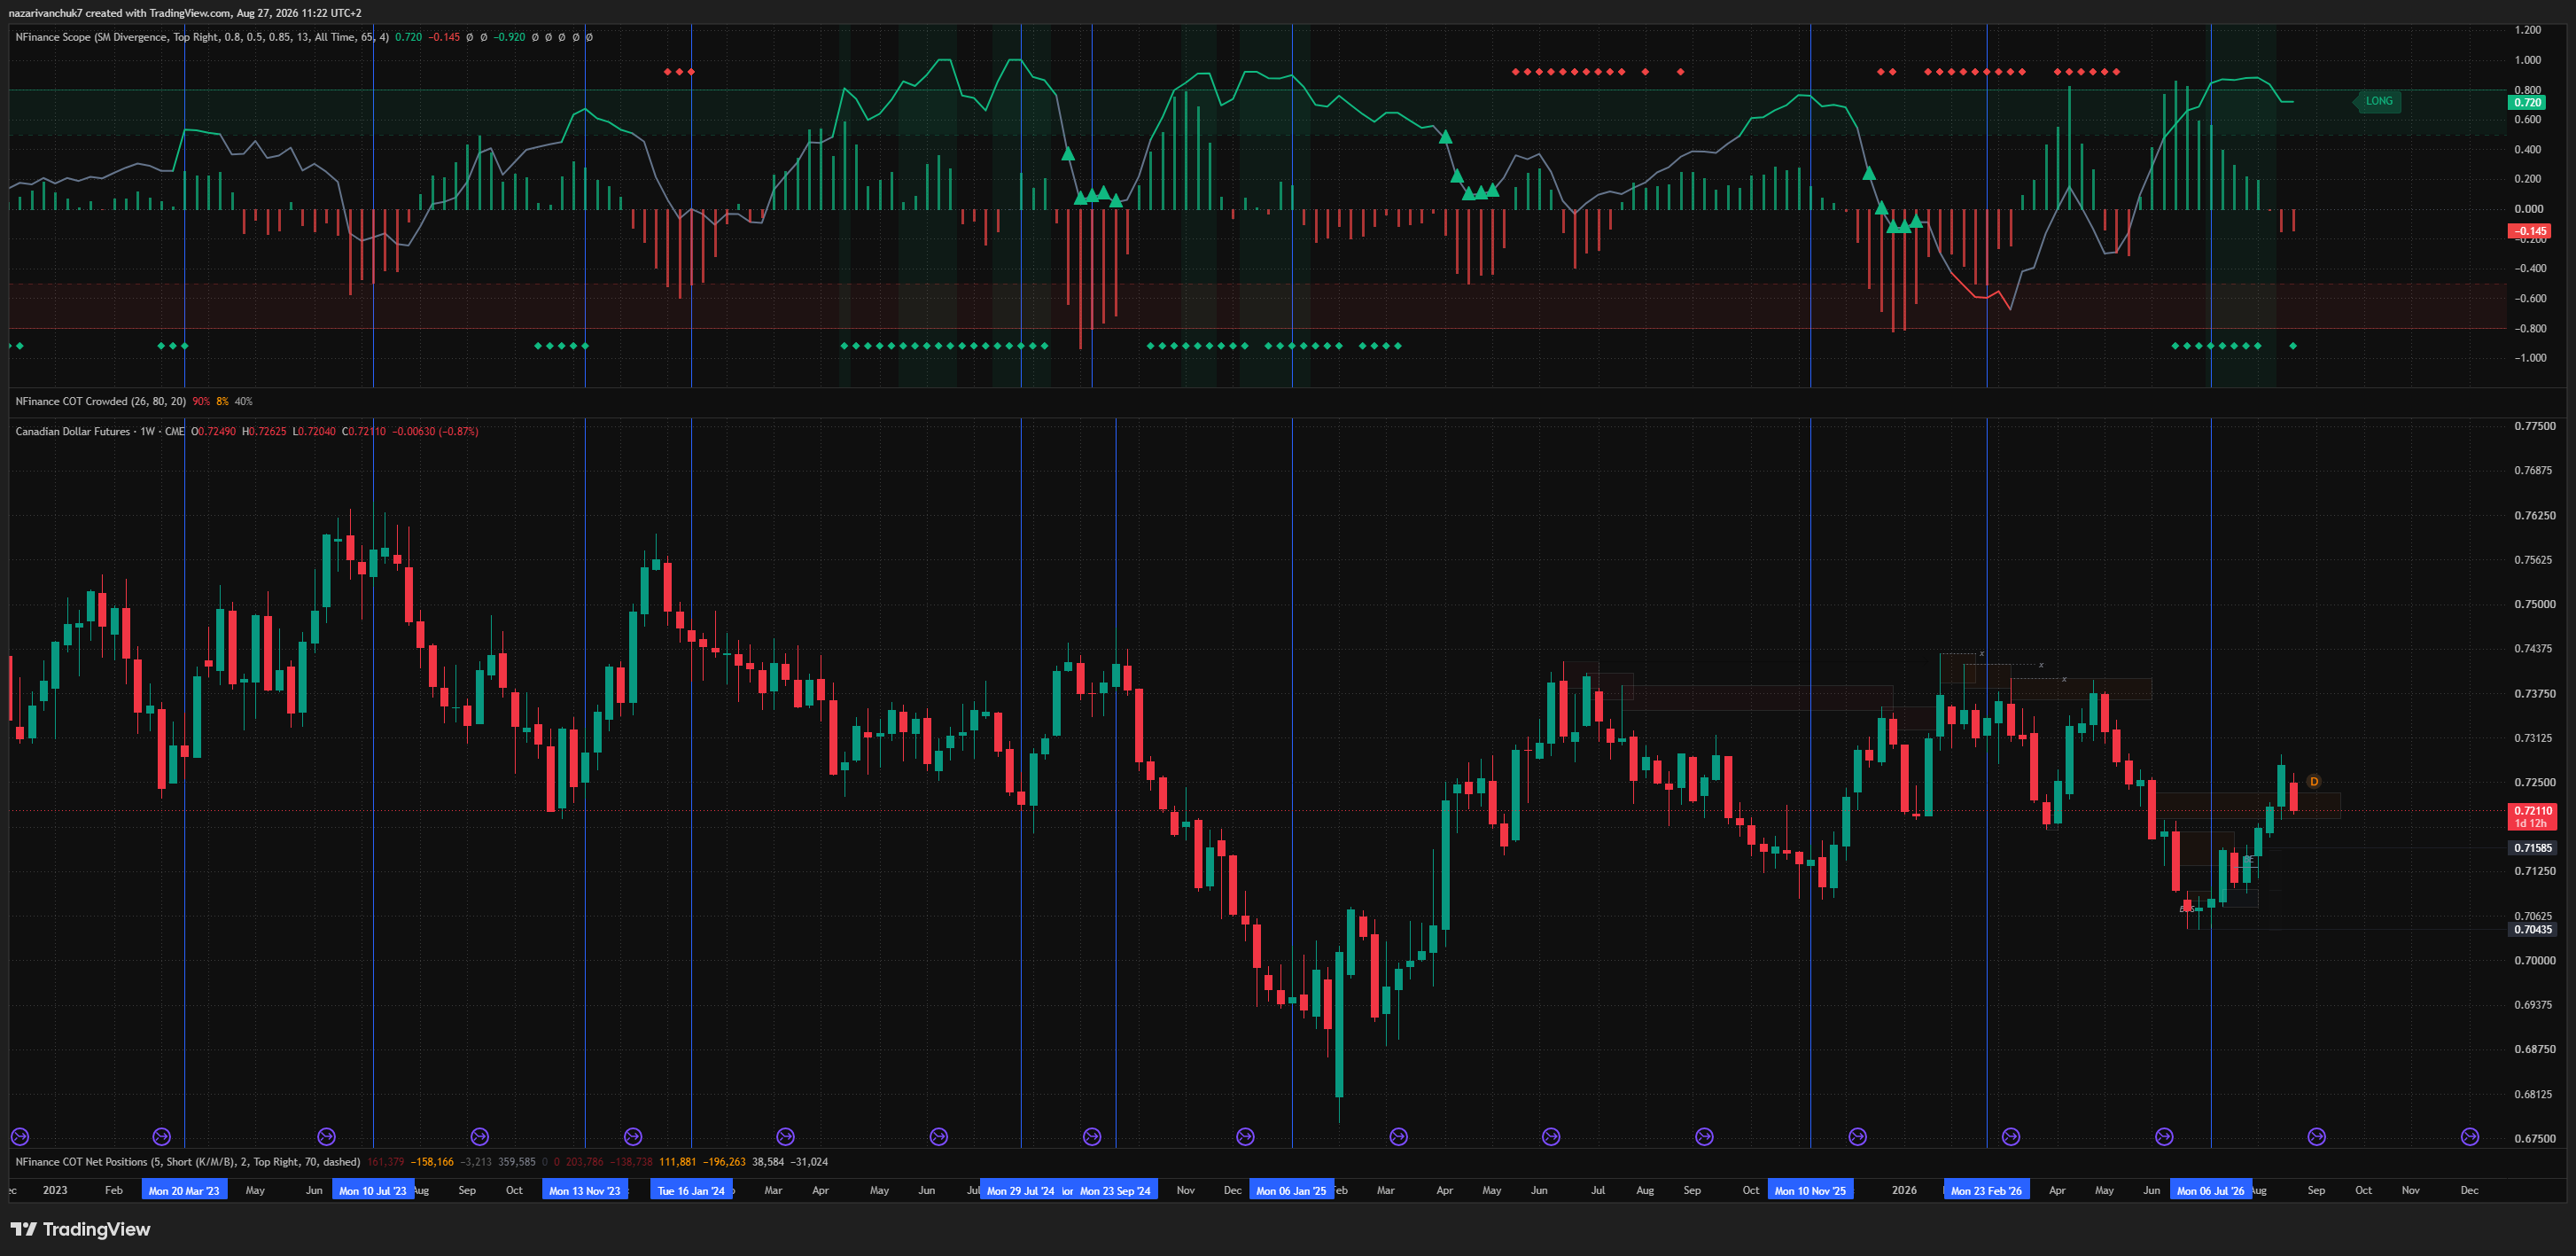Click the nazarivanchuk7 created with TradingView.com header
Screen dimensions: 2576x1256
[185, 13]
